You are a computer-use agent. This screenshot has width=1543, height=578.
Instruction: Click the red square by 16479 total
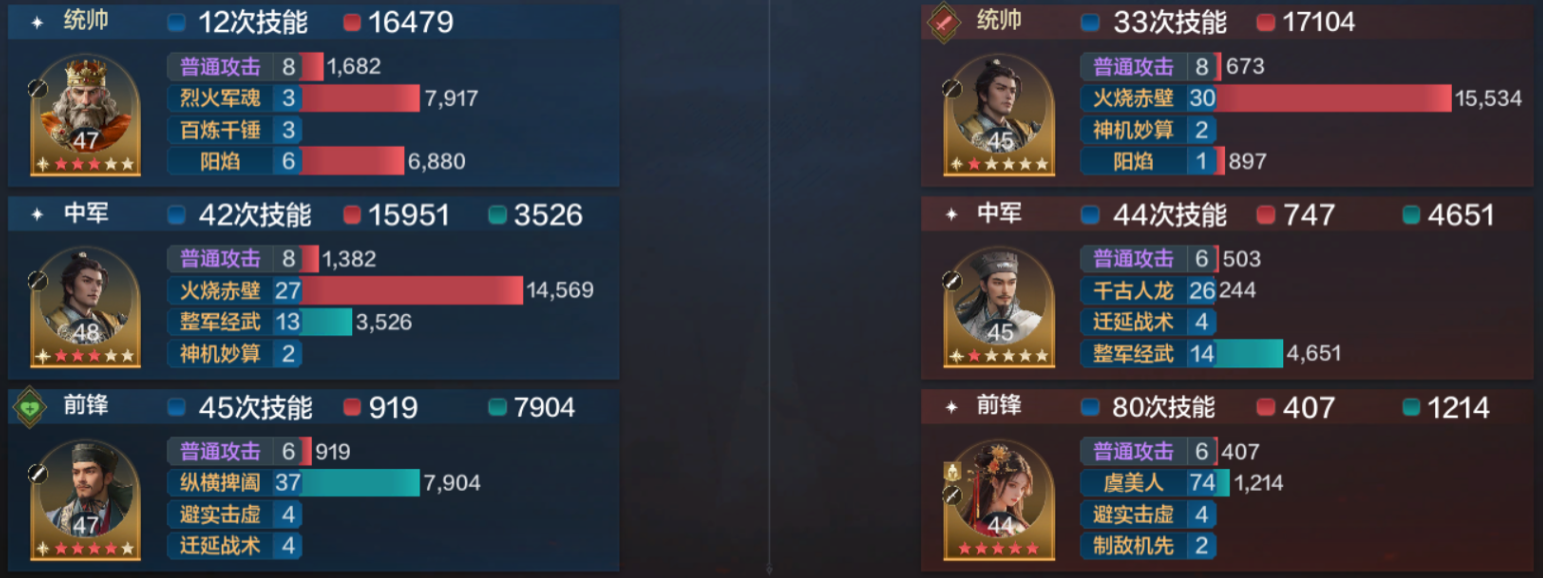click(352, 22)
